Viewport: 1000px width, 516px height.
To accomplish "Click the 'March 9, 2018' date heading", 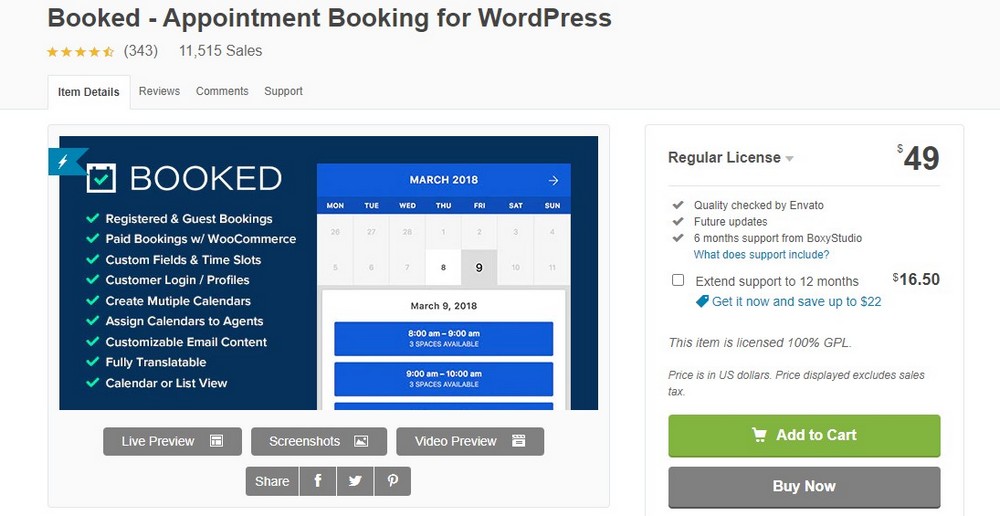I will pos(444,306).
